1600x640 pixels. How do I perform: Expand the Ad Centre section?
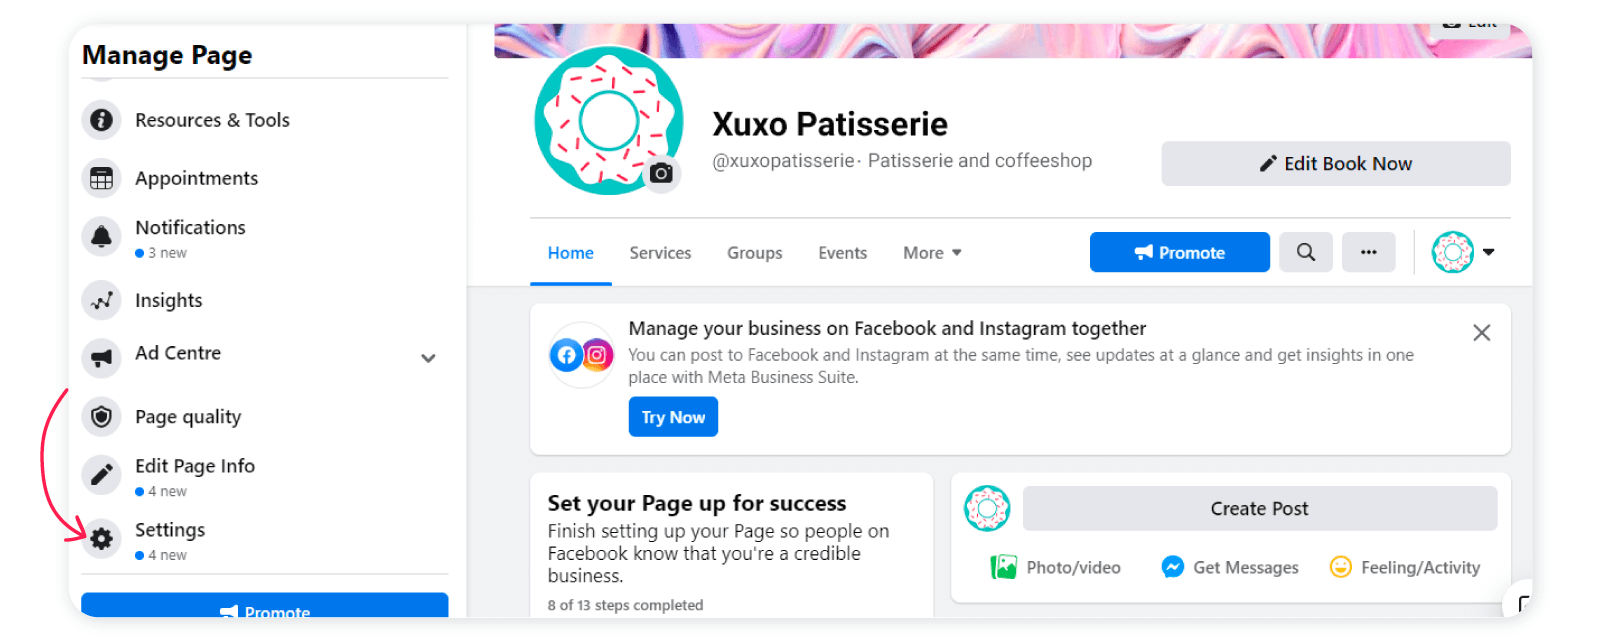428,357
